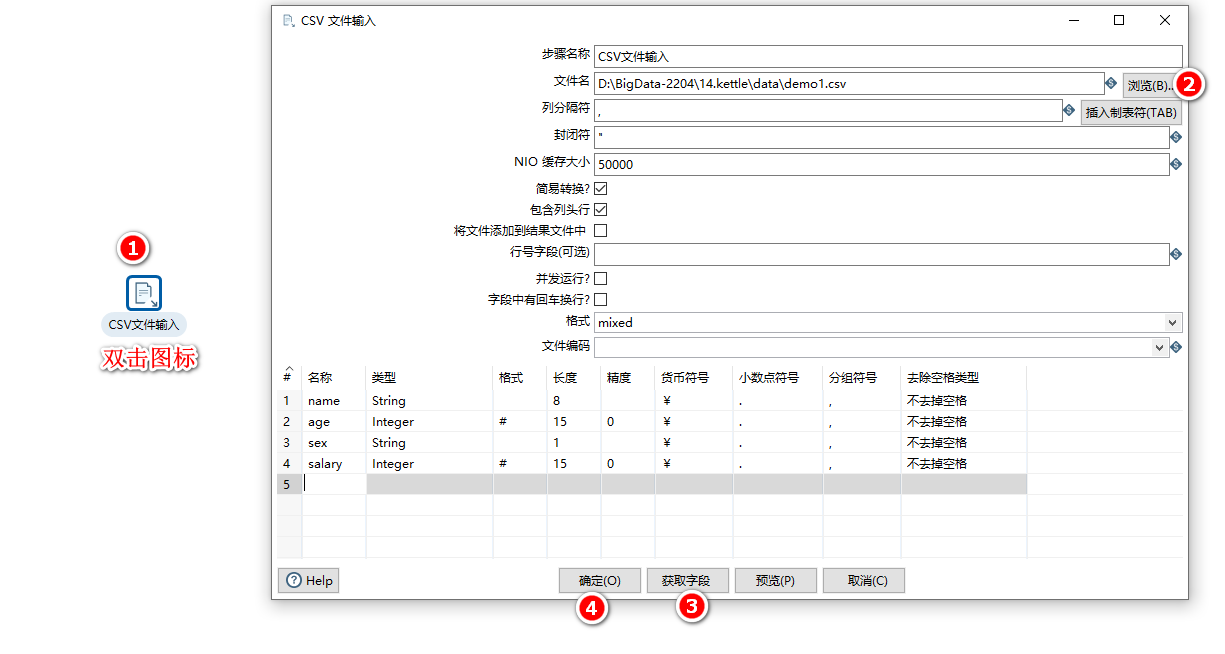Screen dimensions: 1225x654
Task: Click variable icon beside 封闭符 field
Action: pos(1176,137)
